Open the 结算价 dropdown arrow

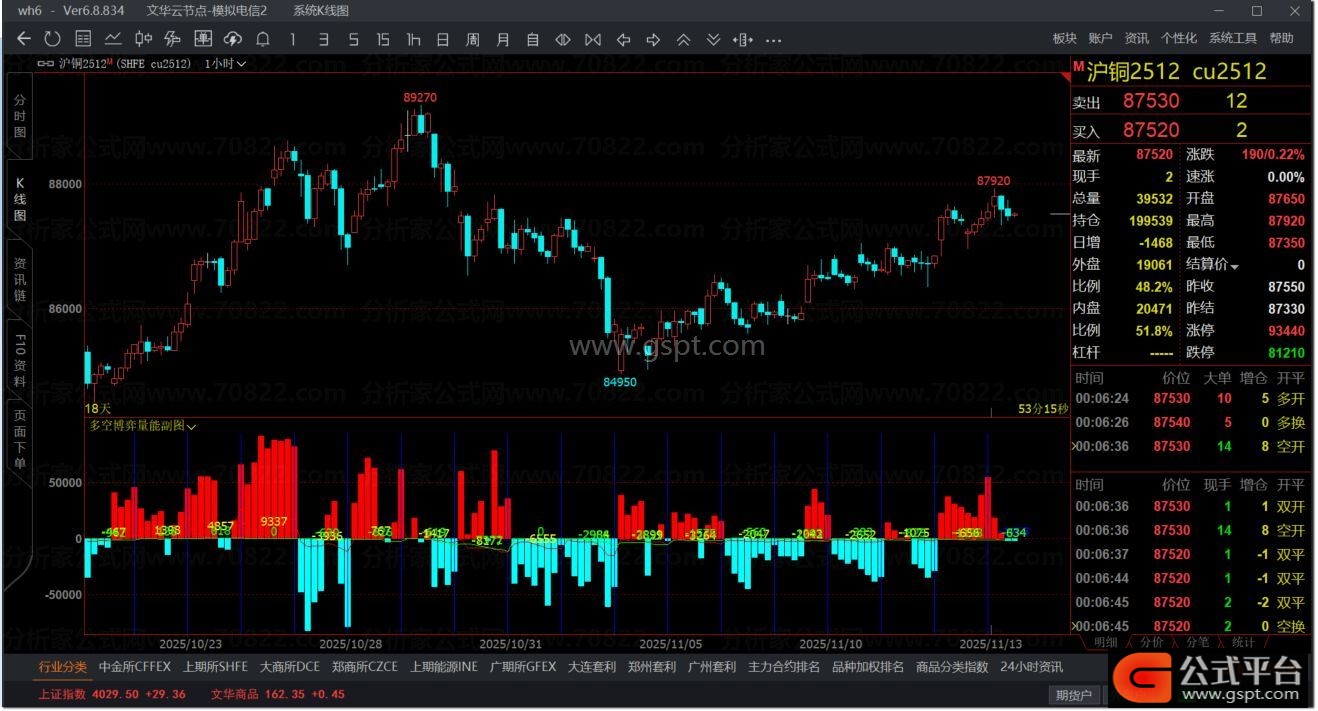[x=1234, y=266]
